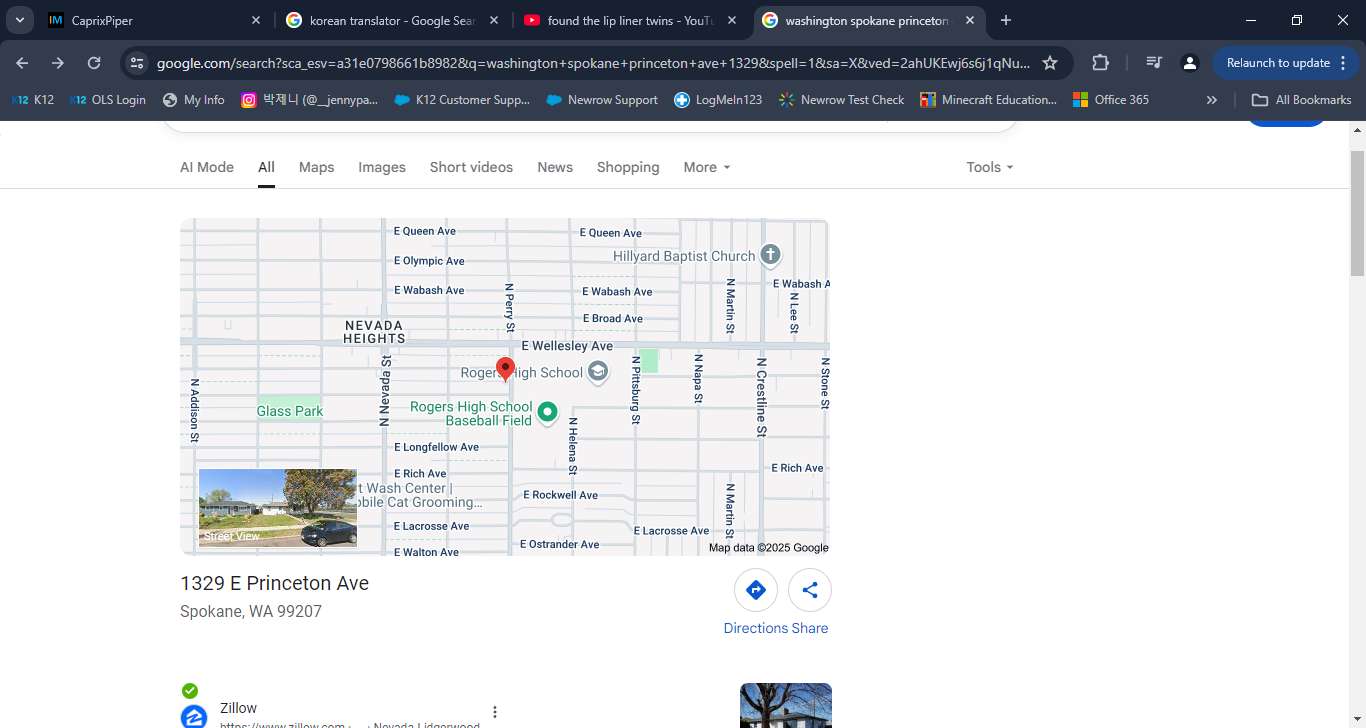Image resolution: width=1366 pixels, height=728 pixels.
Task: Click Relaunch to update button
Action: (x=1278, y=63)
